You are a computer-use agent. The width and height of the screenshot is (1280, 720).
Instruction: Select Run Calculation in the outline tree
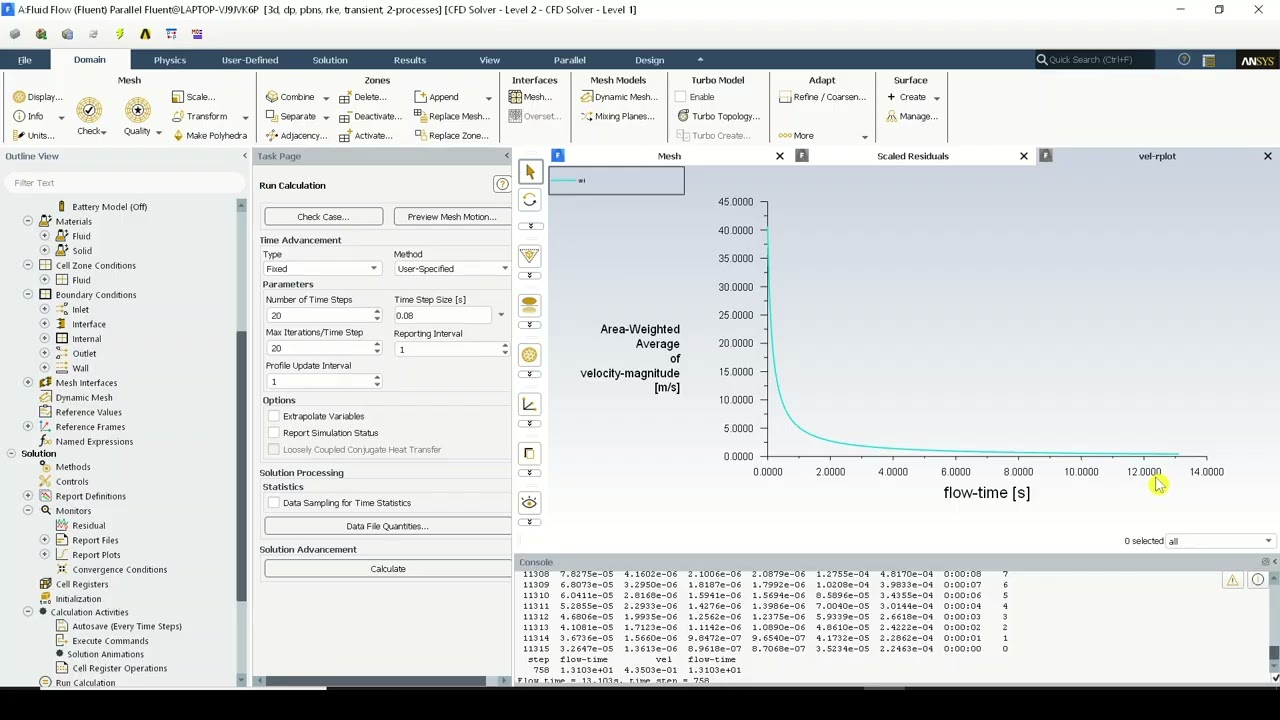pyautogui.click(x=85, y=683)
